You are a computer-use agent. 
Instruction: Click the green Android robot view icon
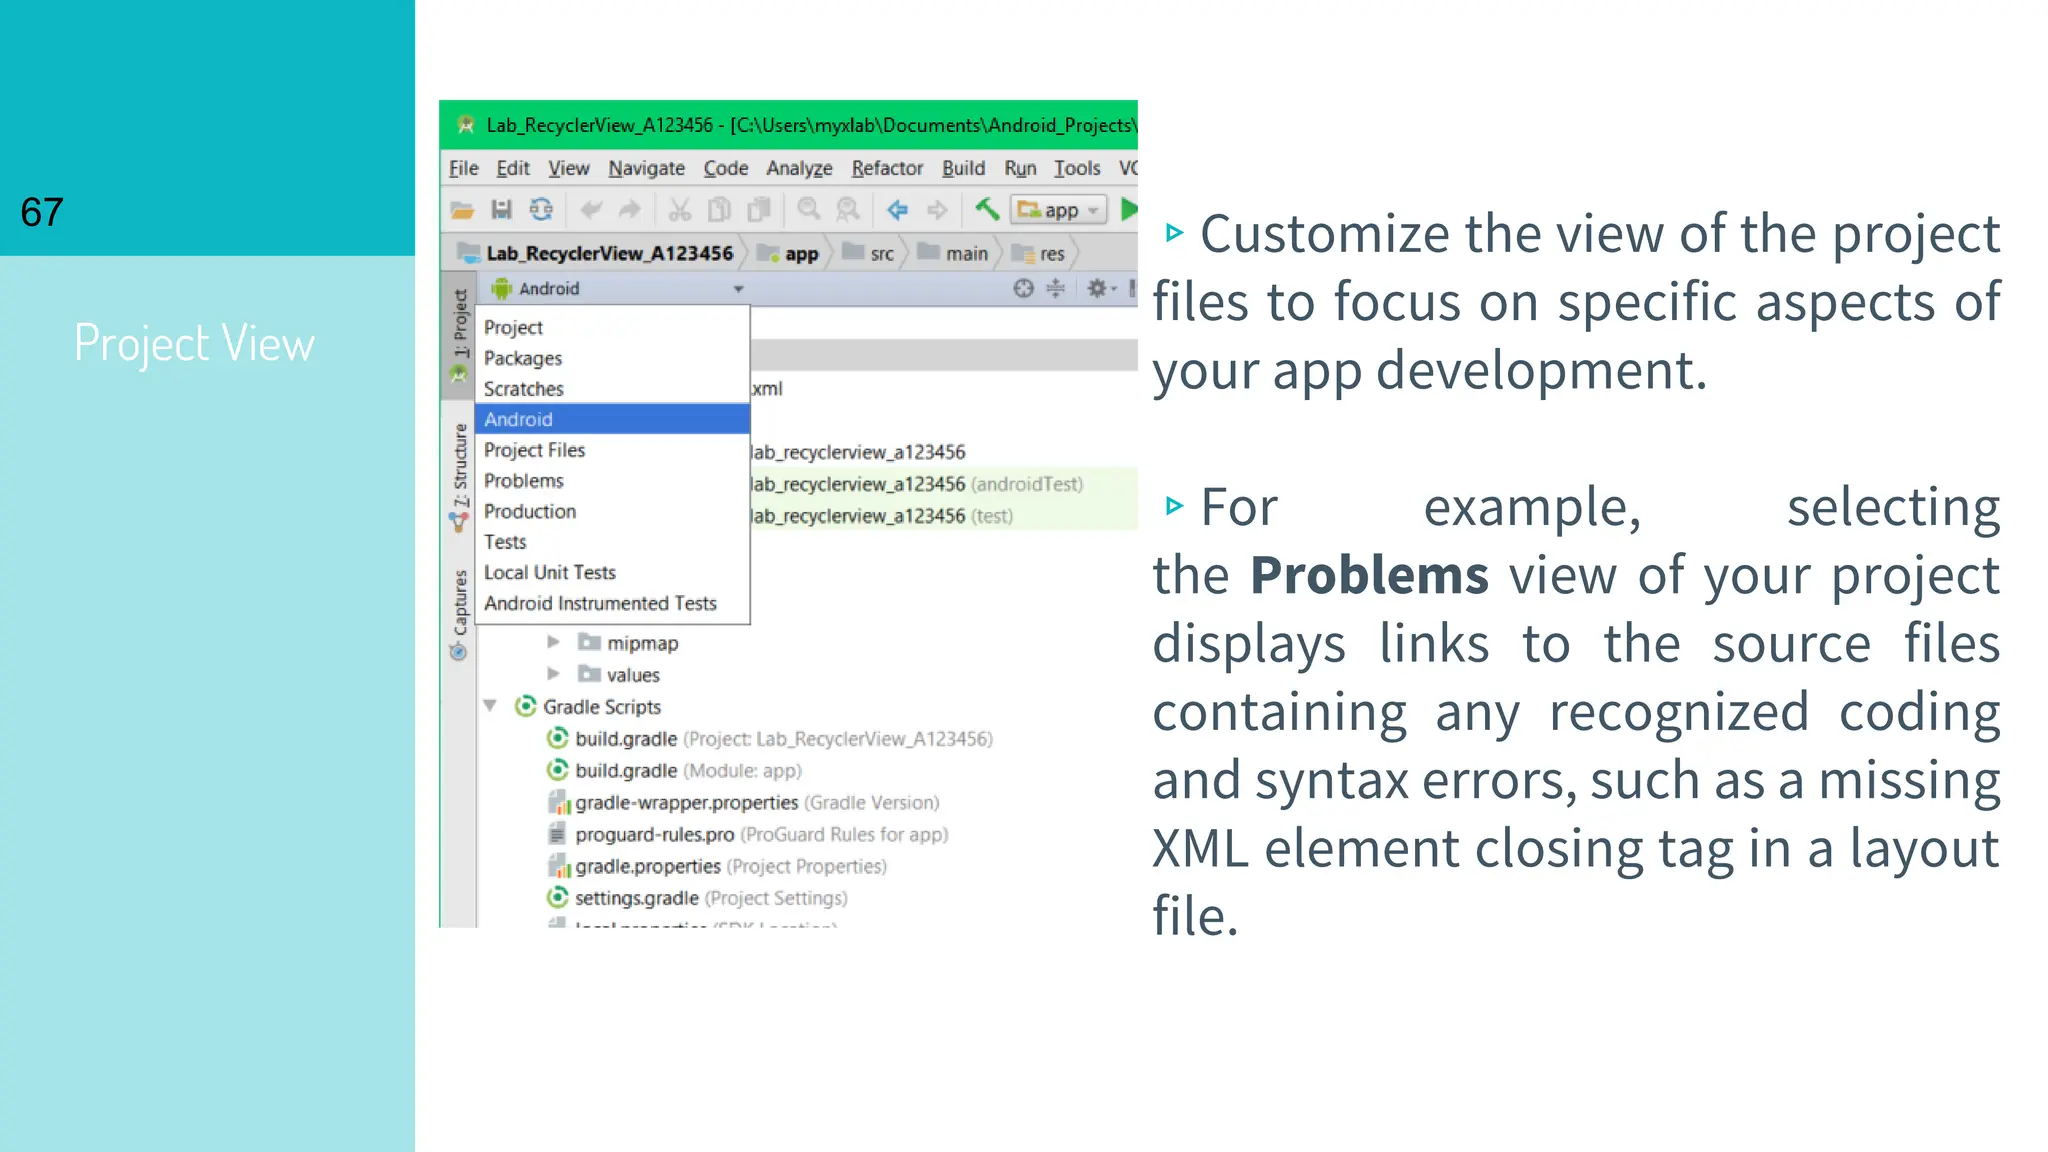pos(501,288)
